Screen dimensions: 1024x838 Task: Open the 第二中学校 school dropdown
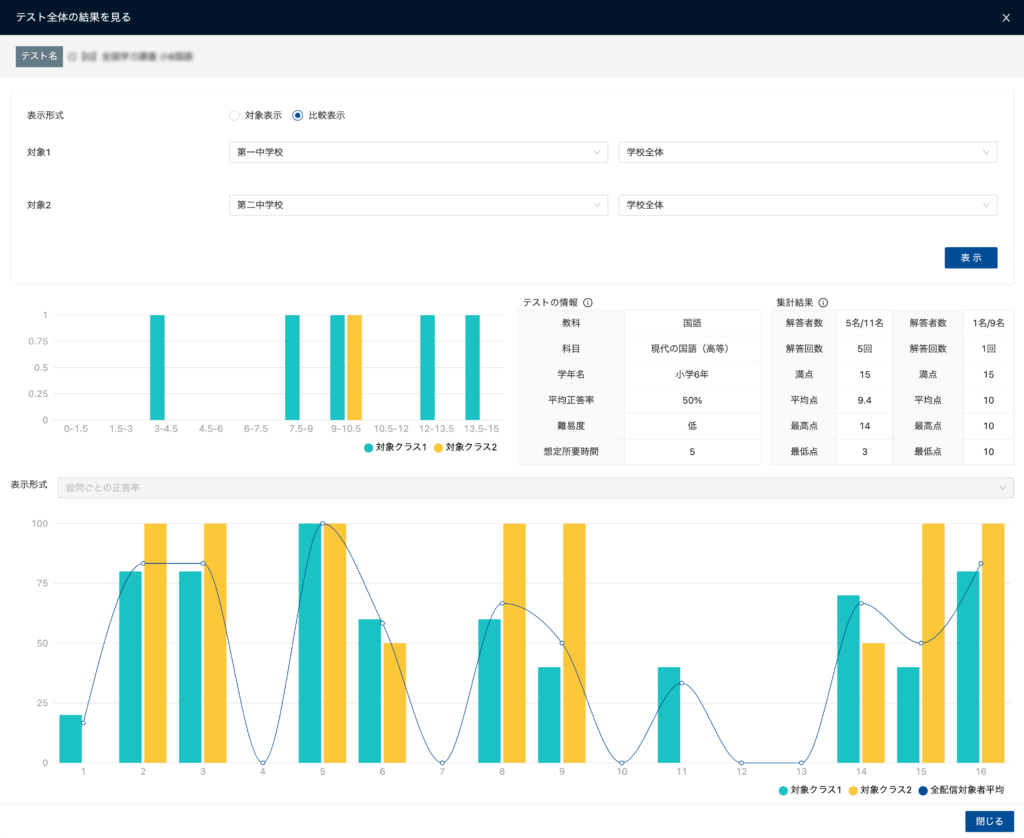(x=418, y=205)
